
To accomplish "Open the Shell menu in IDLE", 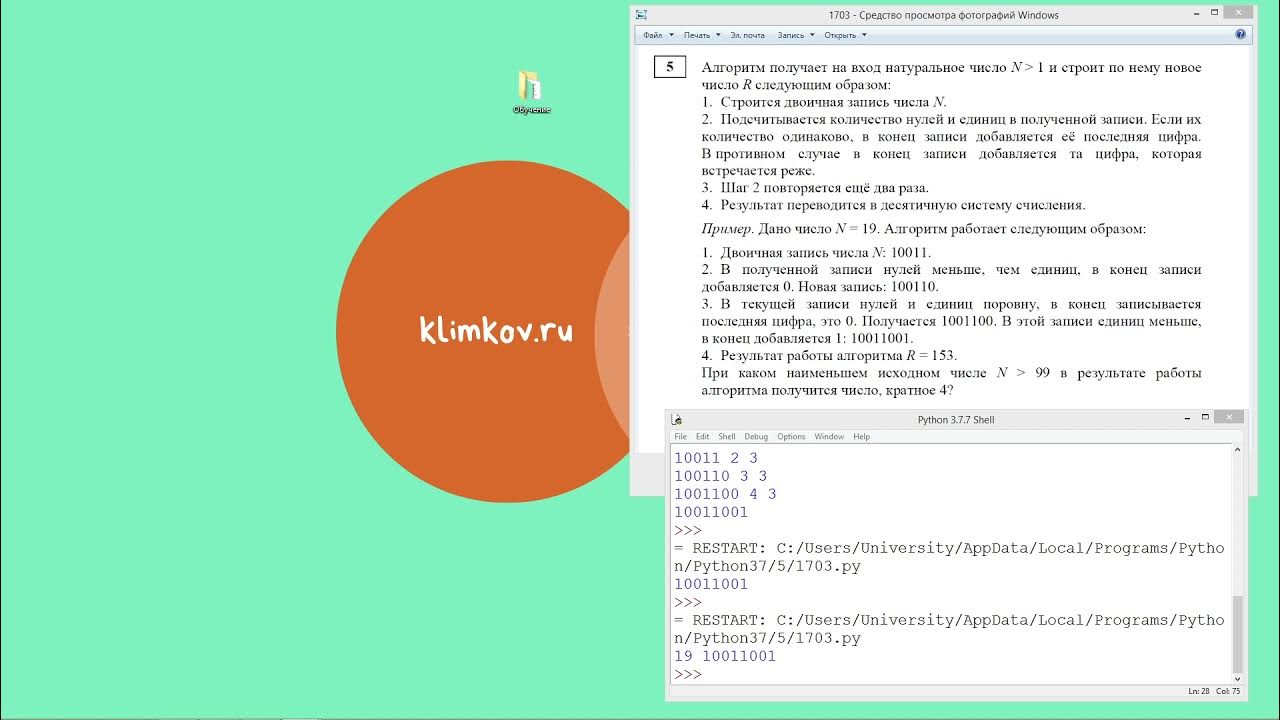I will [727, 437].
